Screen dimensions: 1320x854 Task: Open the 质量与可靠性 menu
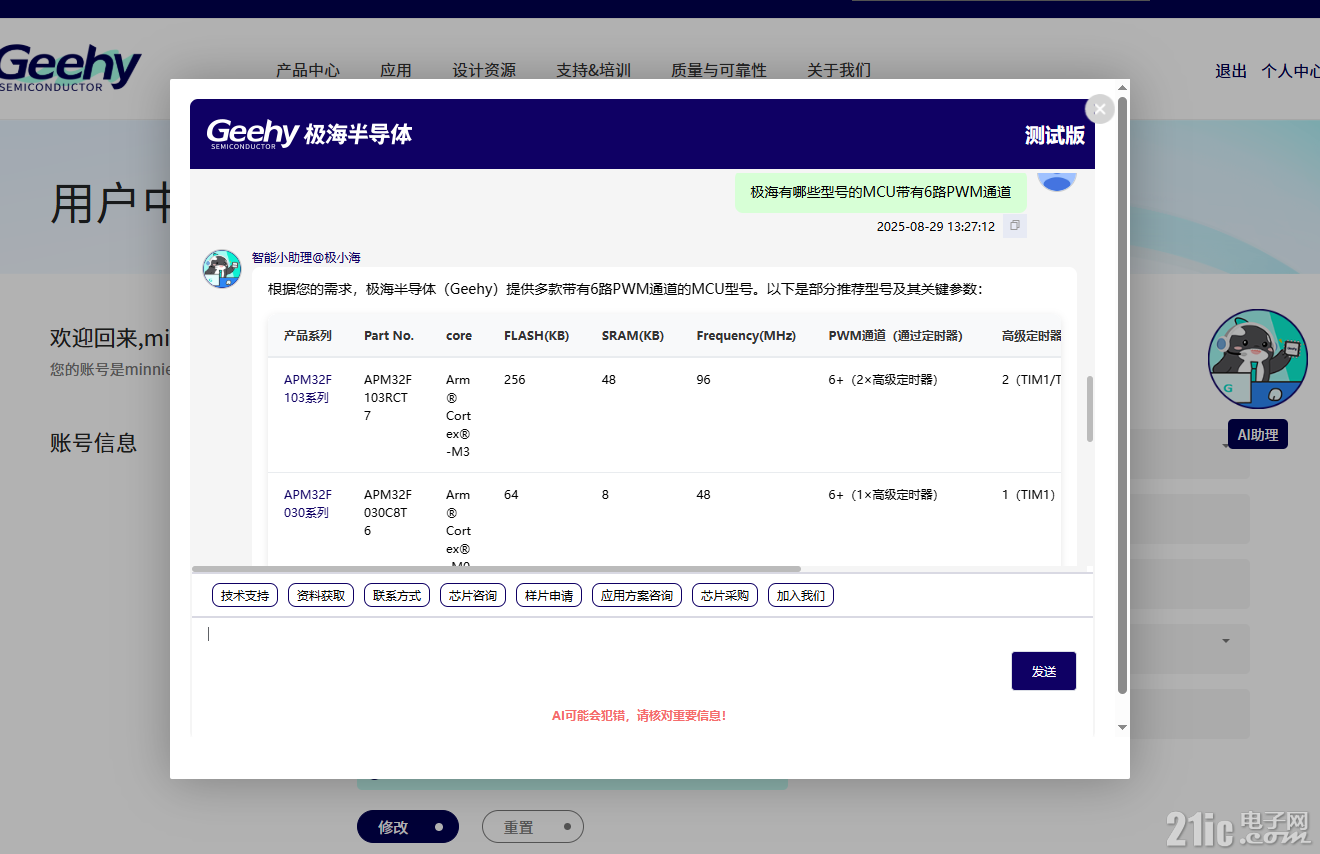coord(719,71)
